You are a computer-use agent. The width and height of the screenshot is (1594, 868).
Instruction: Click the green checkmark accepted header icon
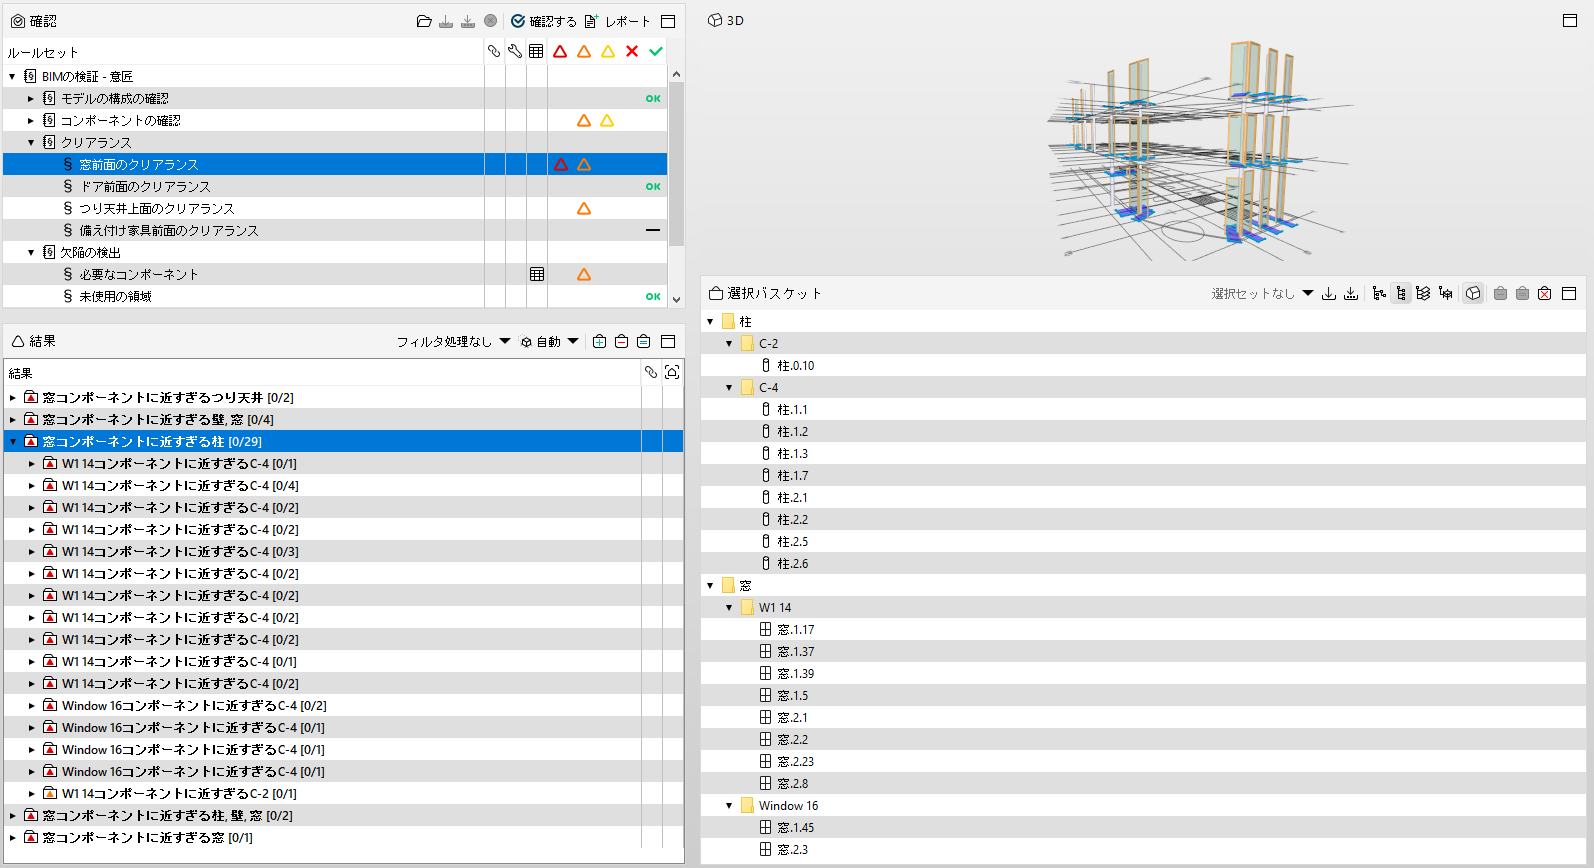656,51
